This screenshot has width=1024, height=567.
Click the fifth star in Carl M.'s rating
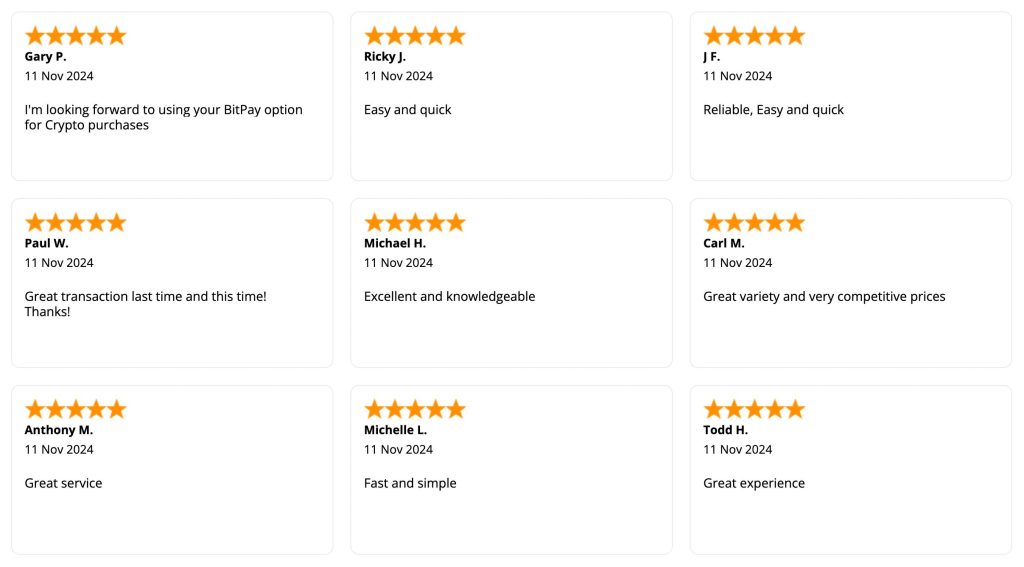tap(795, 223)
